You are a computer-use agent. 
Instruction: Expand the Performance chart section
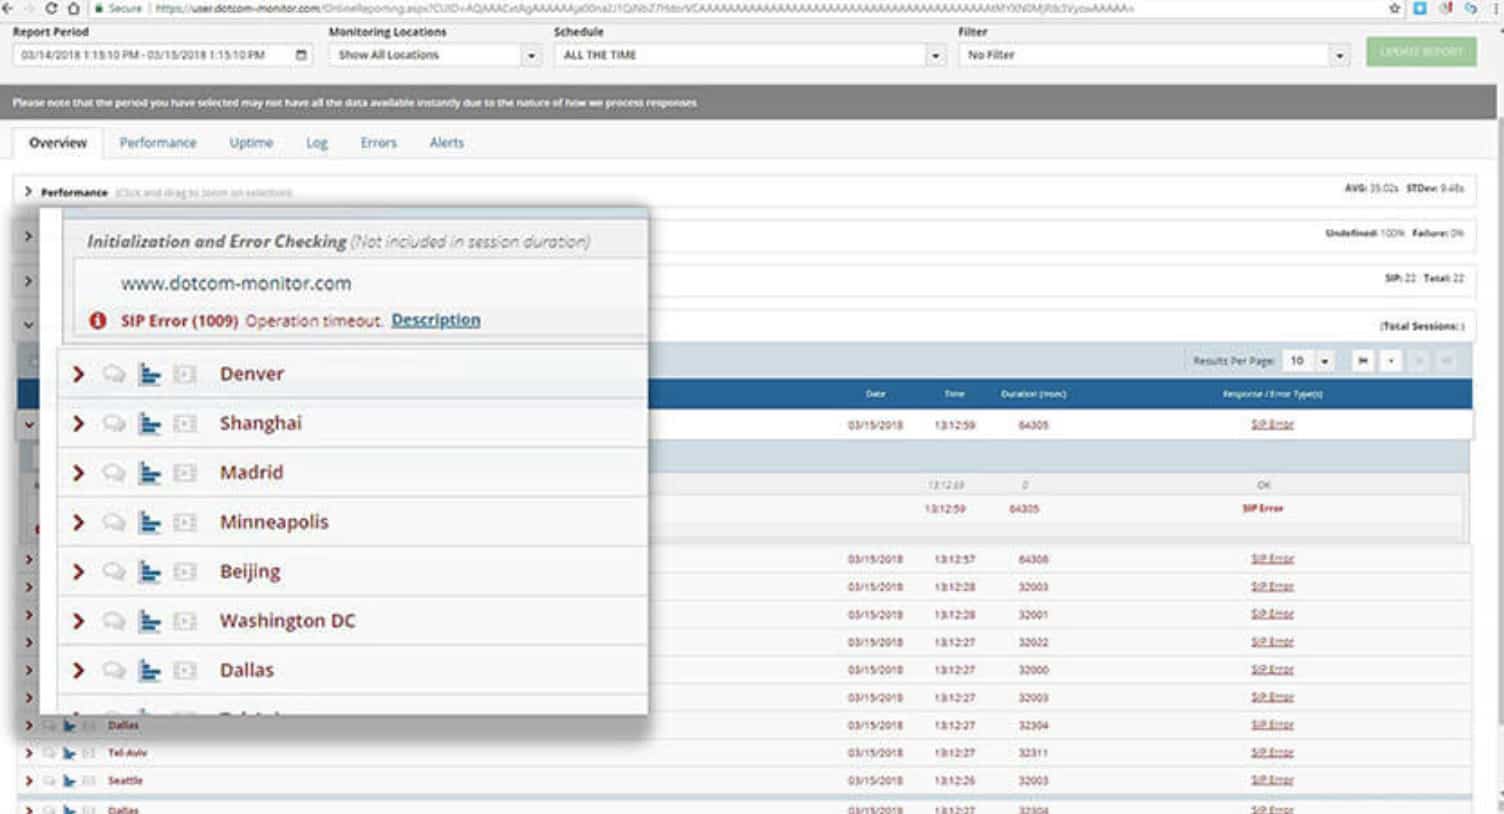coord(28,191)
